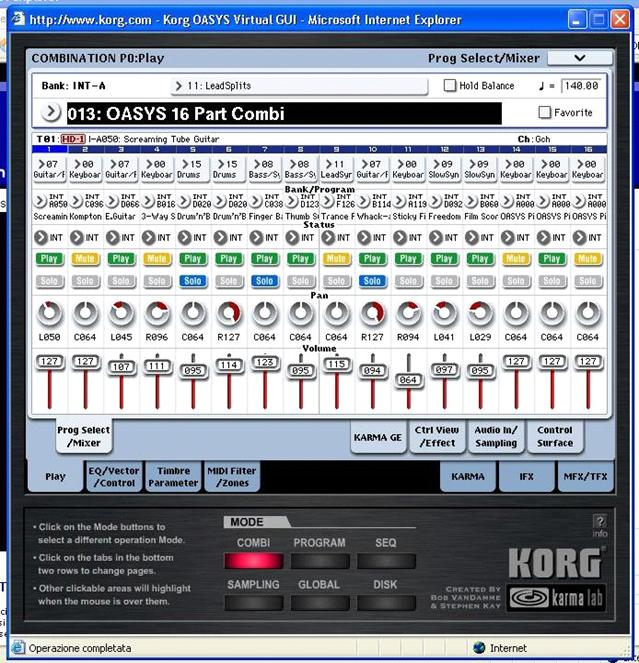
Task: Open status popup arrow for timbre 16
Action: (580, 238)
